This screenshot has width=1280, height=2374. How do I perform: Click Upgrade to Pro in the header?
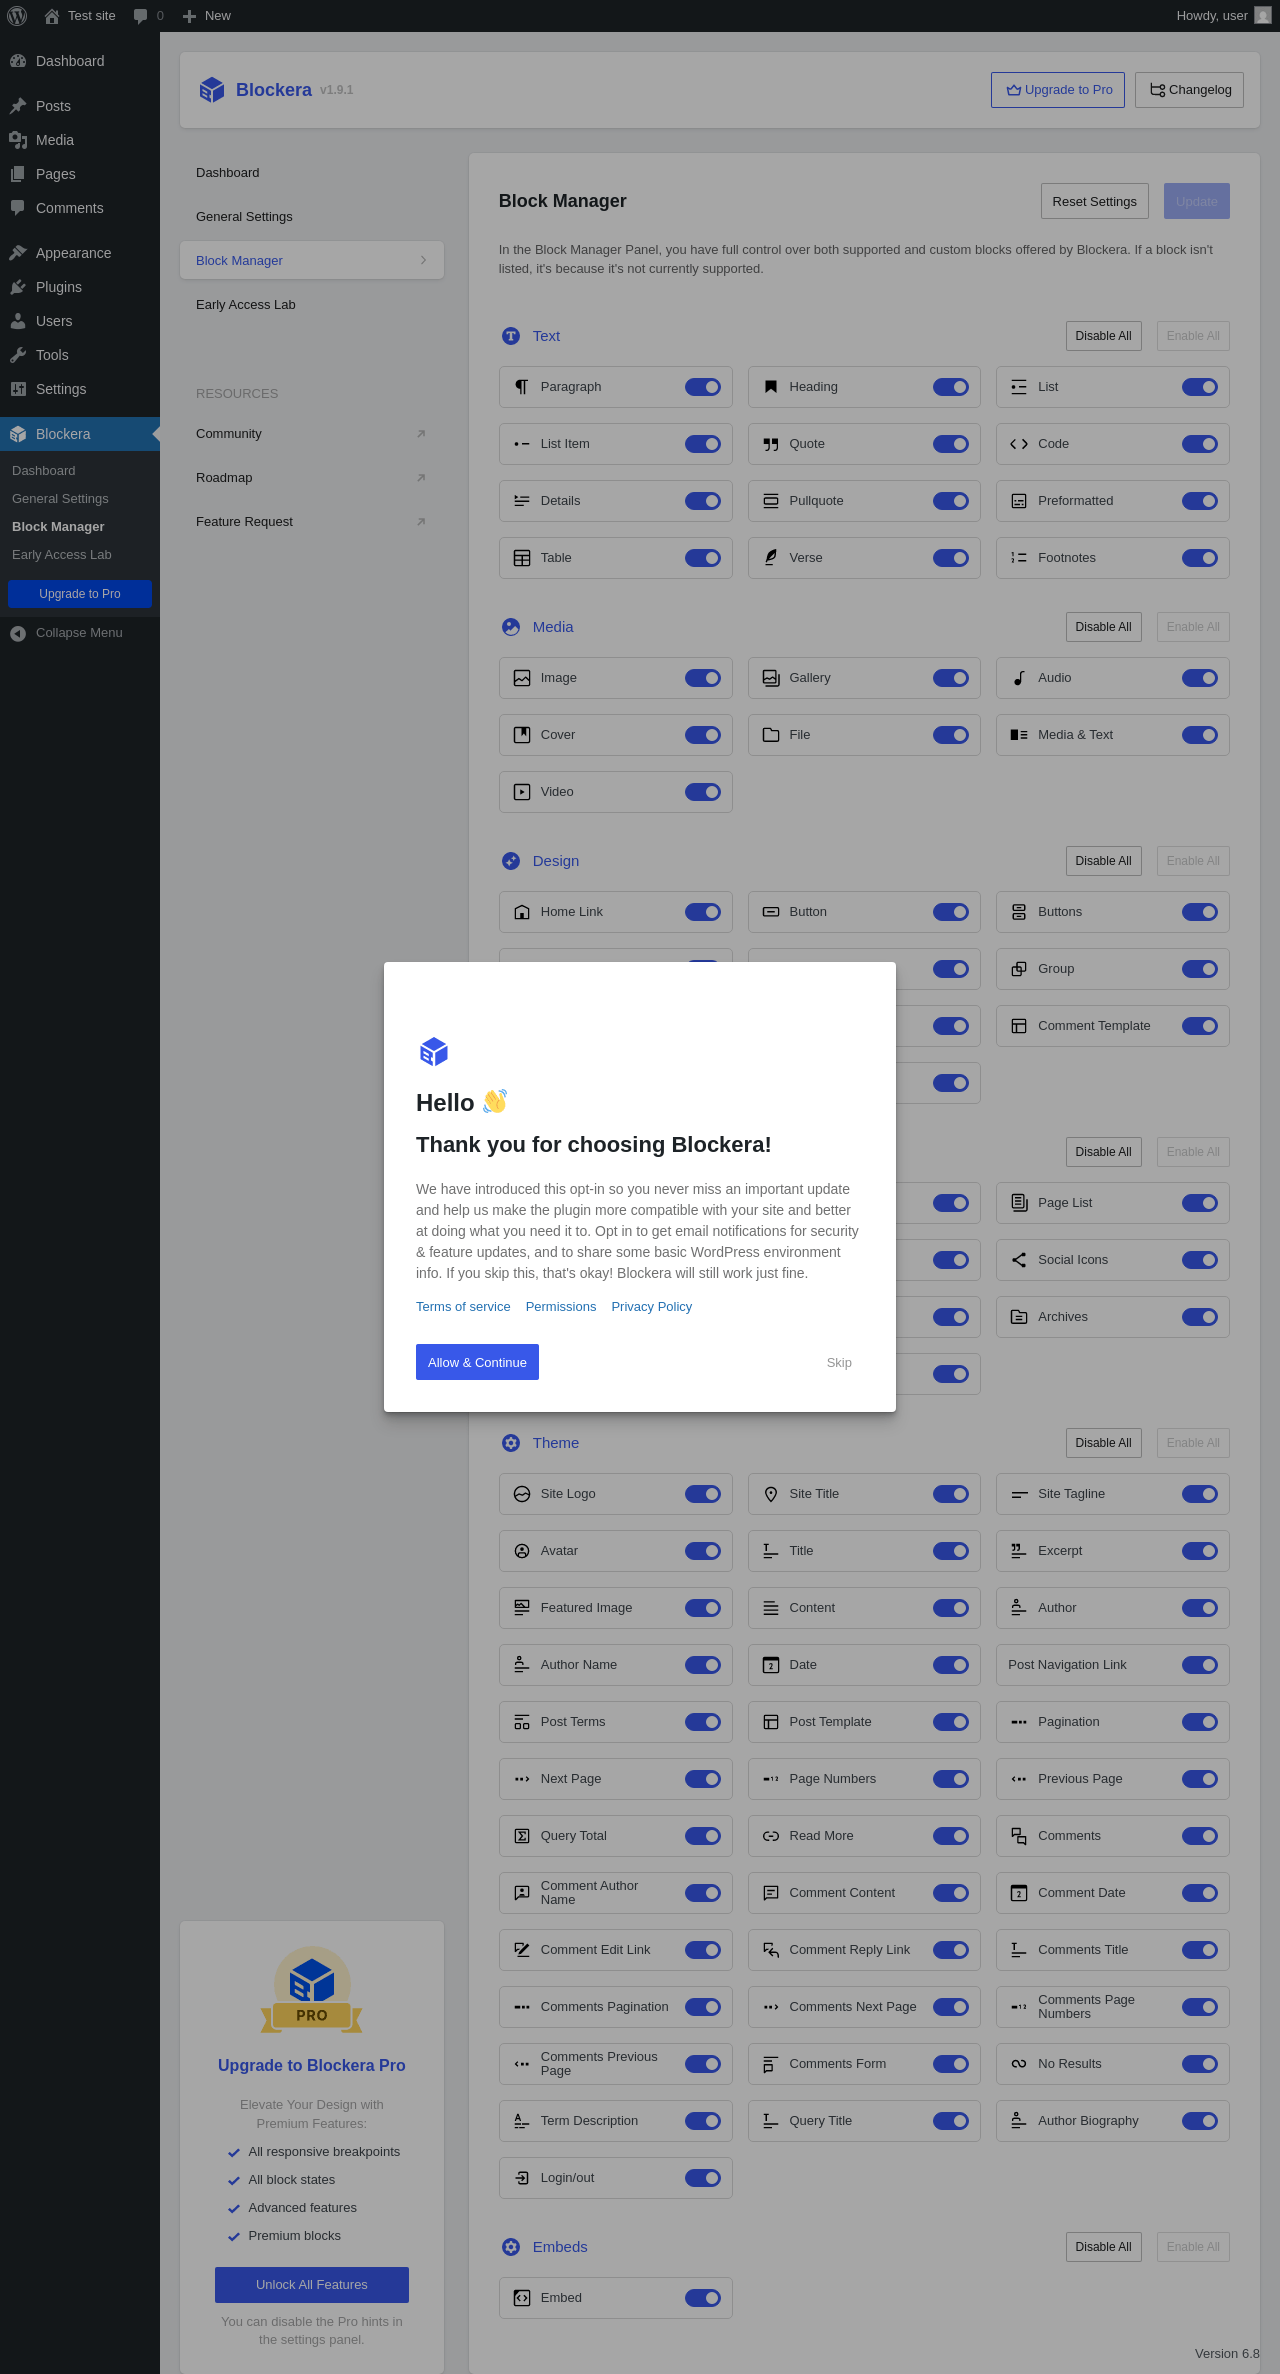click(x=1058, y=90)
